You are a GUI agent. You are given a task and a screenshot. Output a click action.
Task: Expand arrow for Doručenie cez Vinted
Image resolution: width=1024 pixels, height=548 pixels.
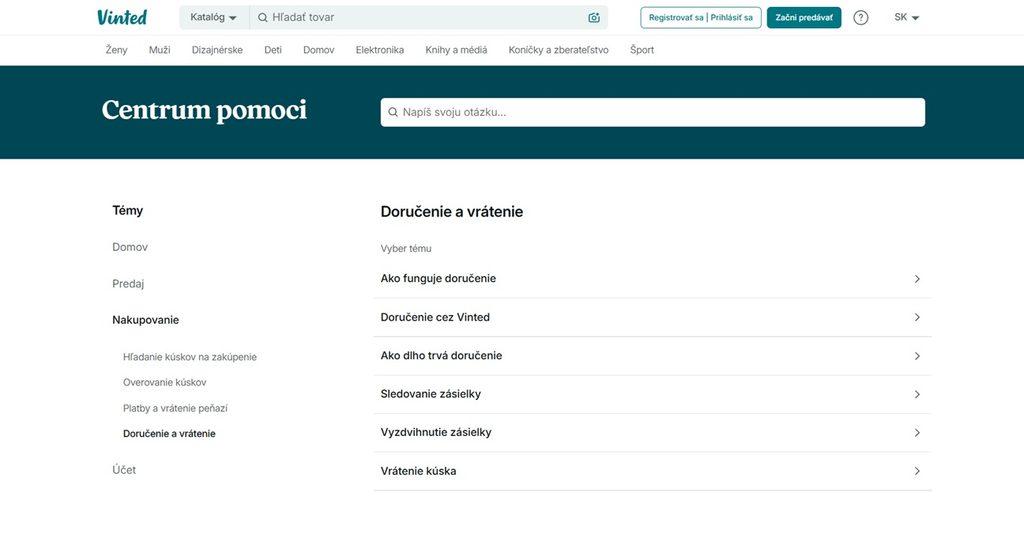click(917, 317)
